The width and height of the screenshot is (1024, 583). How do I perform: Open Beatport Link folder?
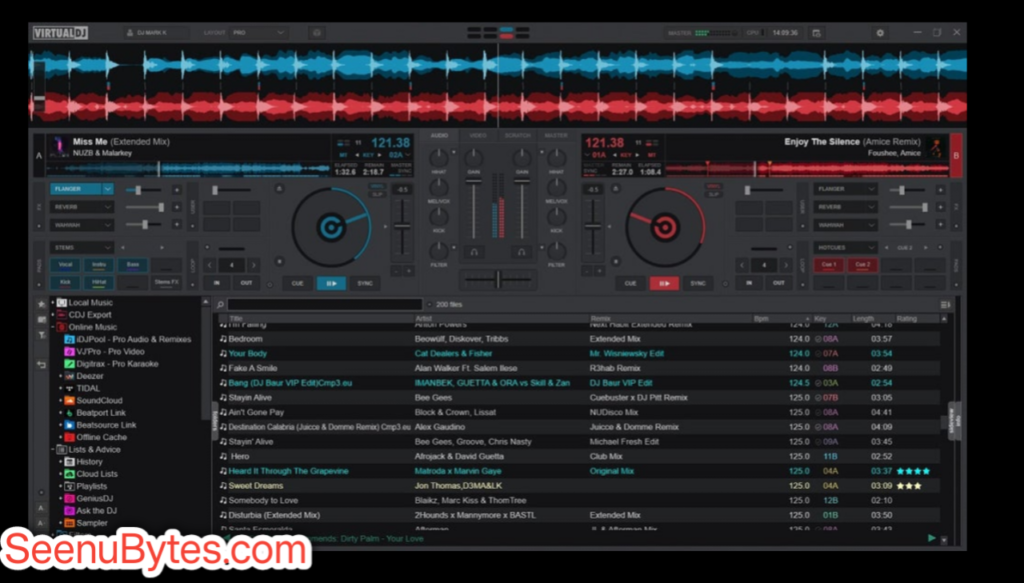click(101, 413)
